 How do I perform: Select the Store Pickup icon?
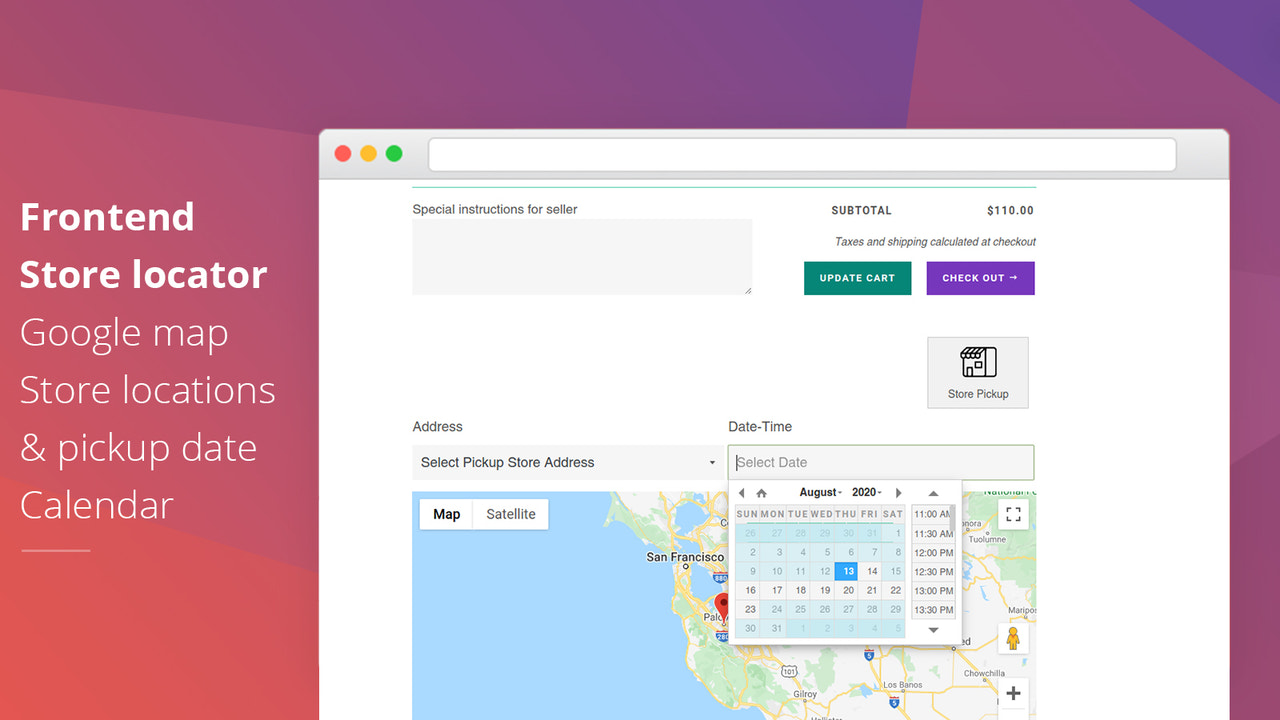point(977,368)
